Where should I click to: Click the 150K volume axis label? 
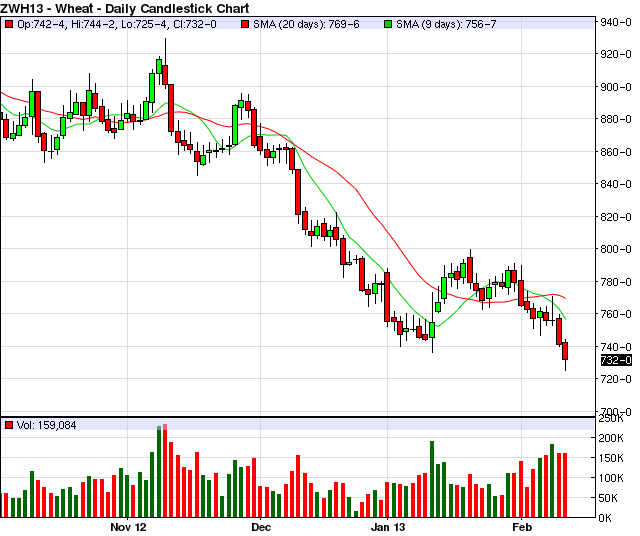tap(611, 458)
